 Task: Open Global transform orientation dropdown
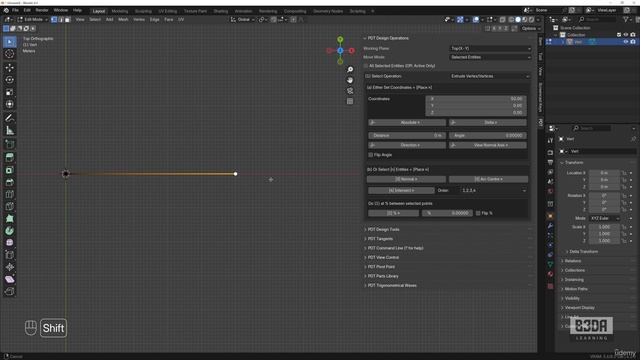(x=243, y=19)
